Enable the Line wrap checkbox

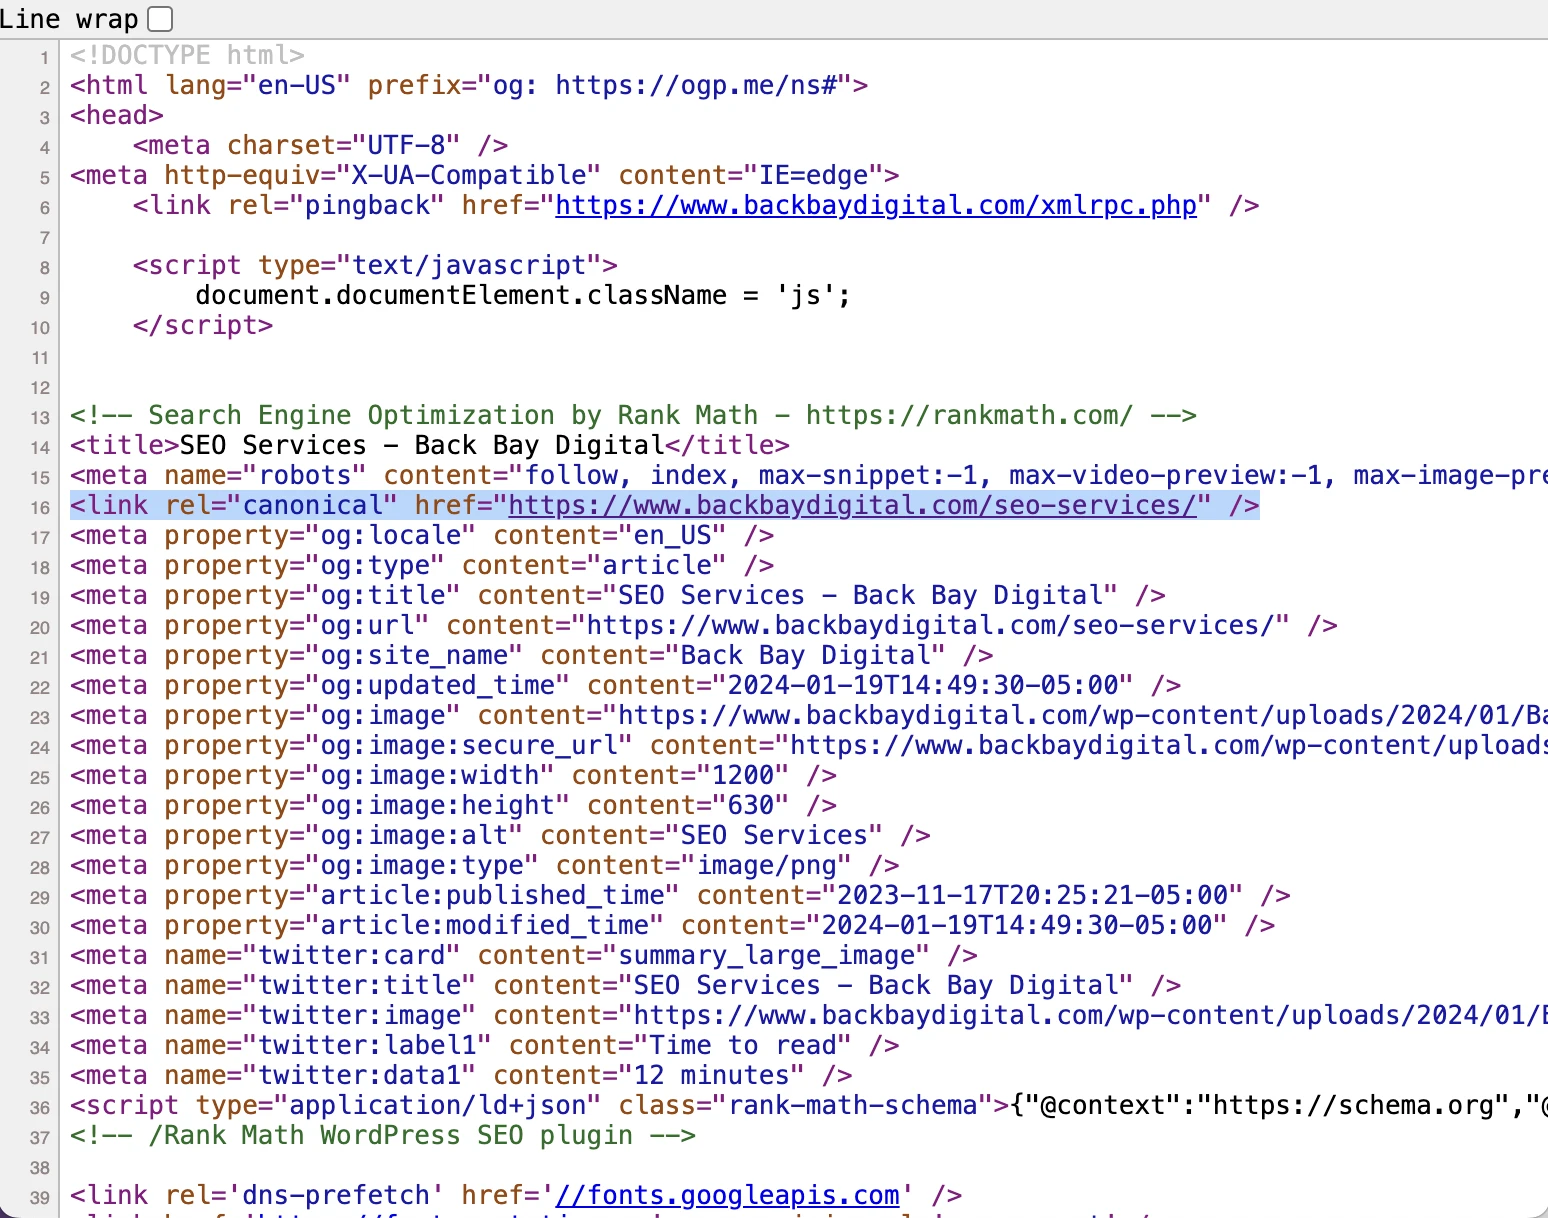(160, 19)
